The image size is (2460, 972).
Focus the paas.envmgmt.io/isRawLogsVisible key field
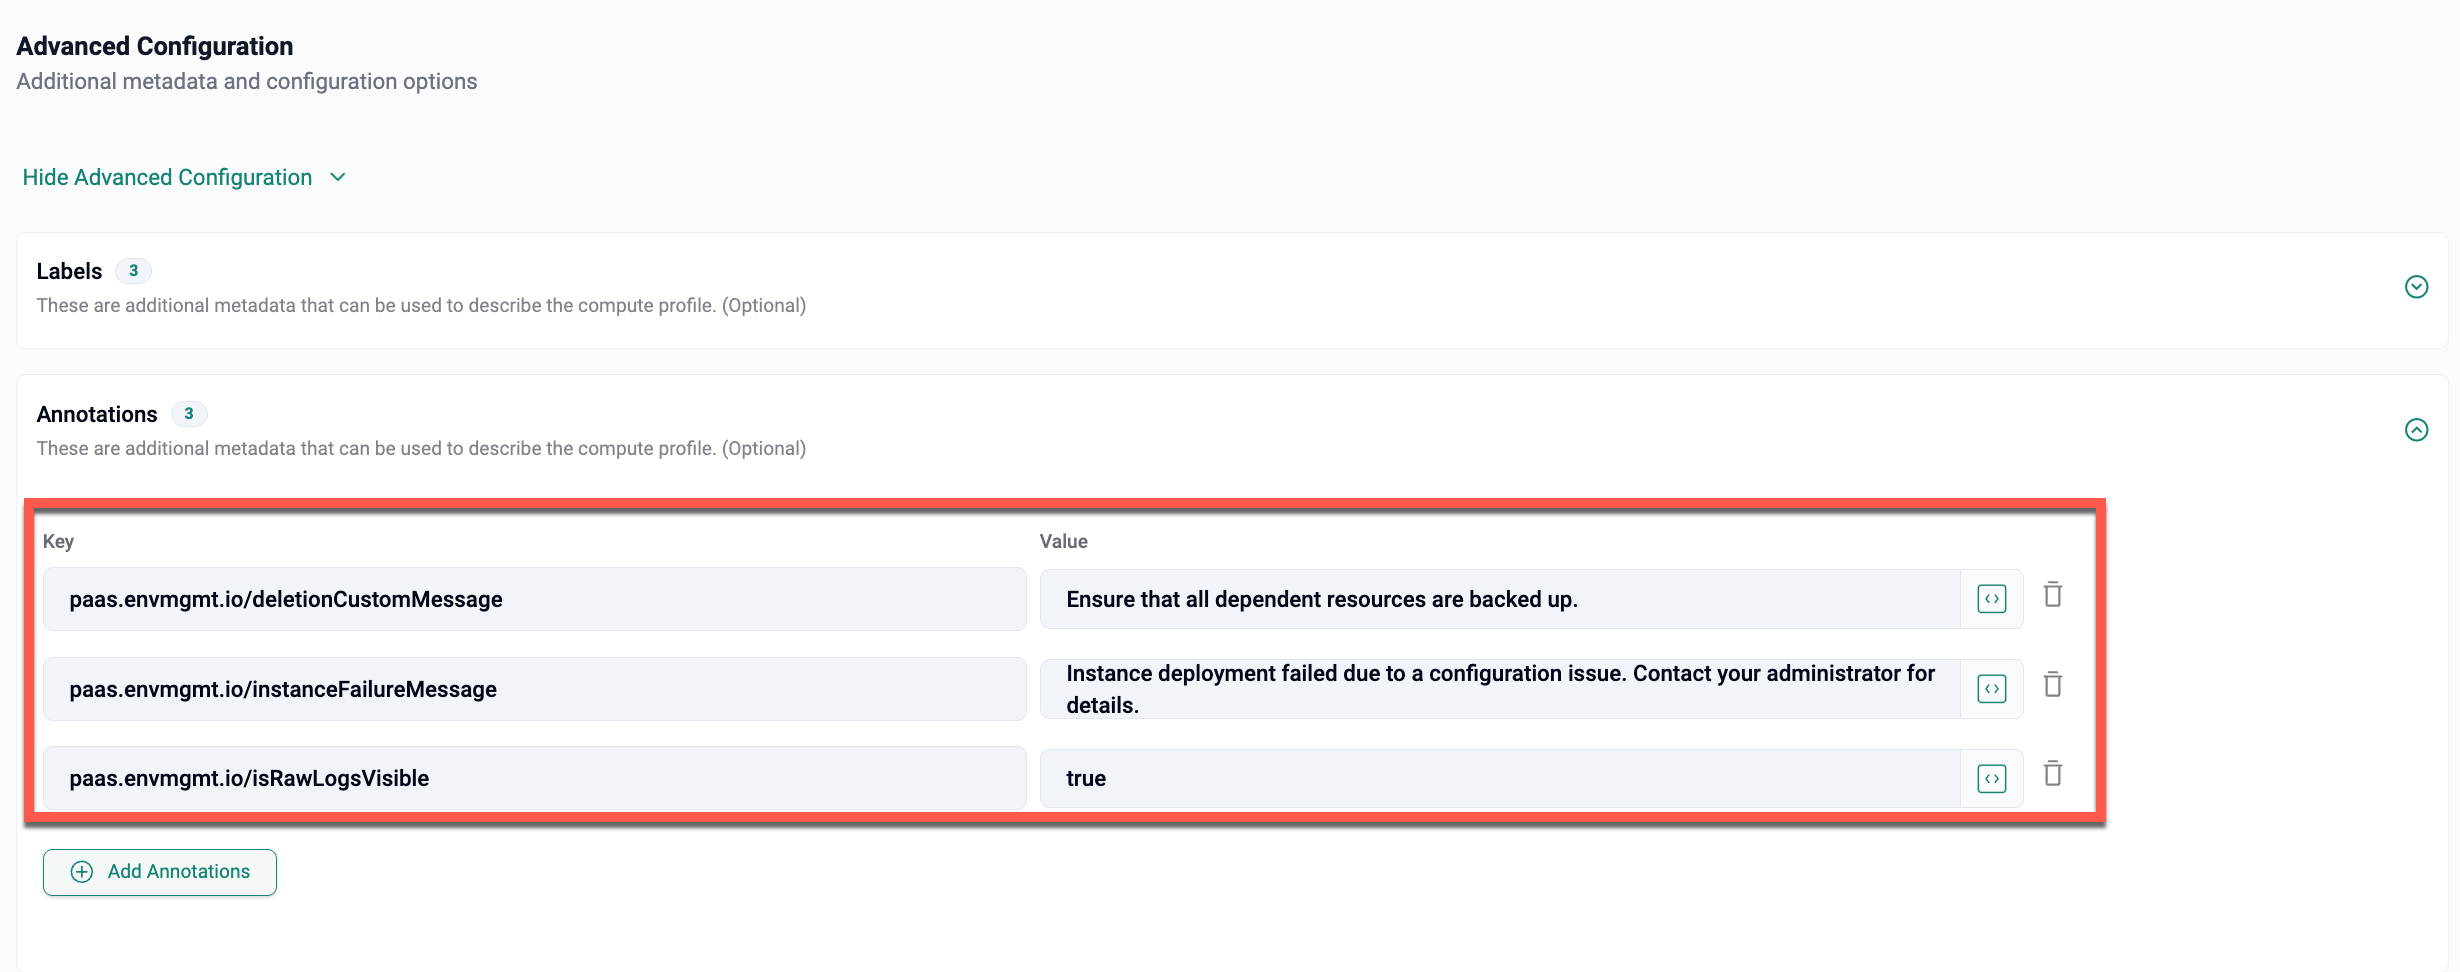(x=534, y=778)
